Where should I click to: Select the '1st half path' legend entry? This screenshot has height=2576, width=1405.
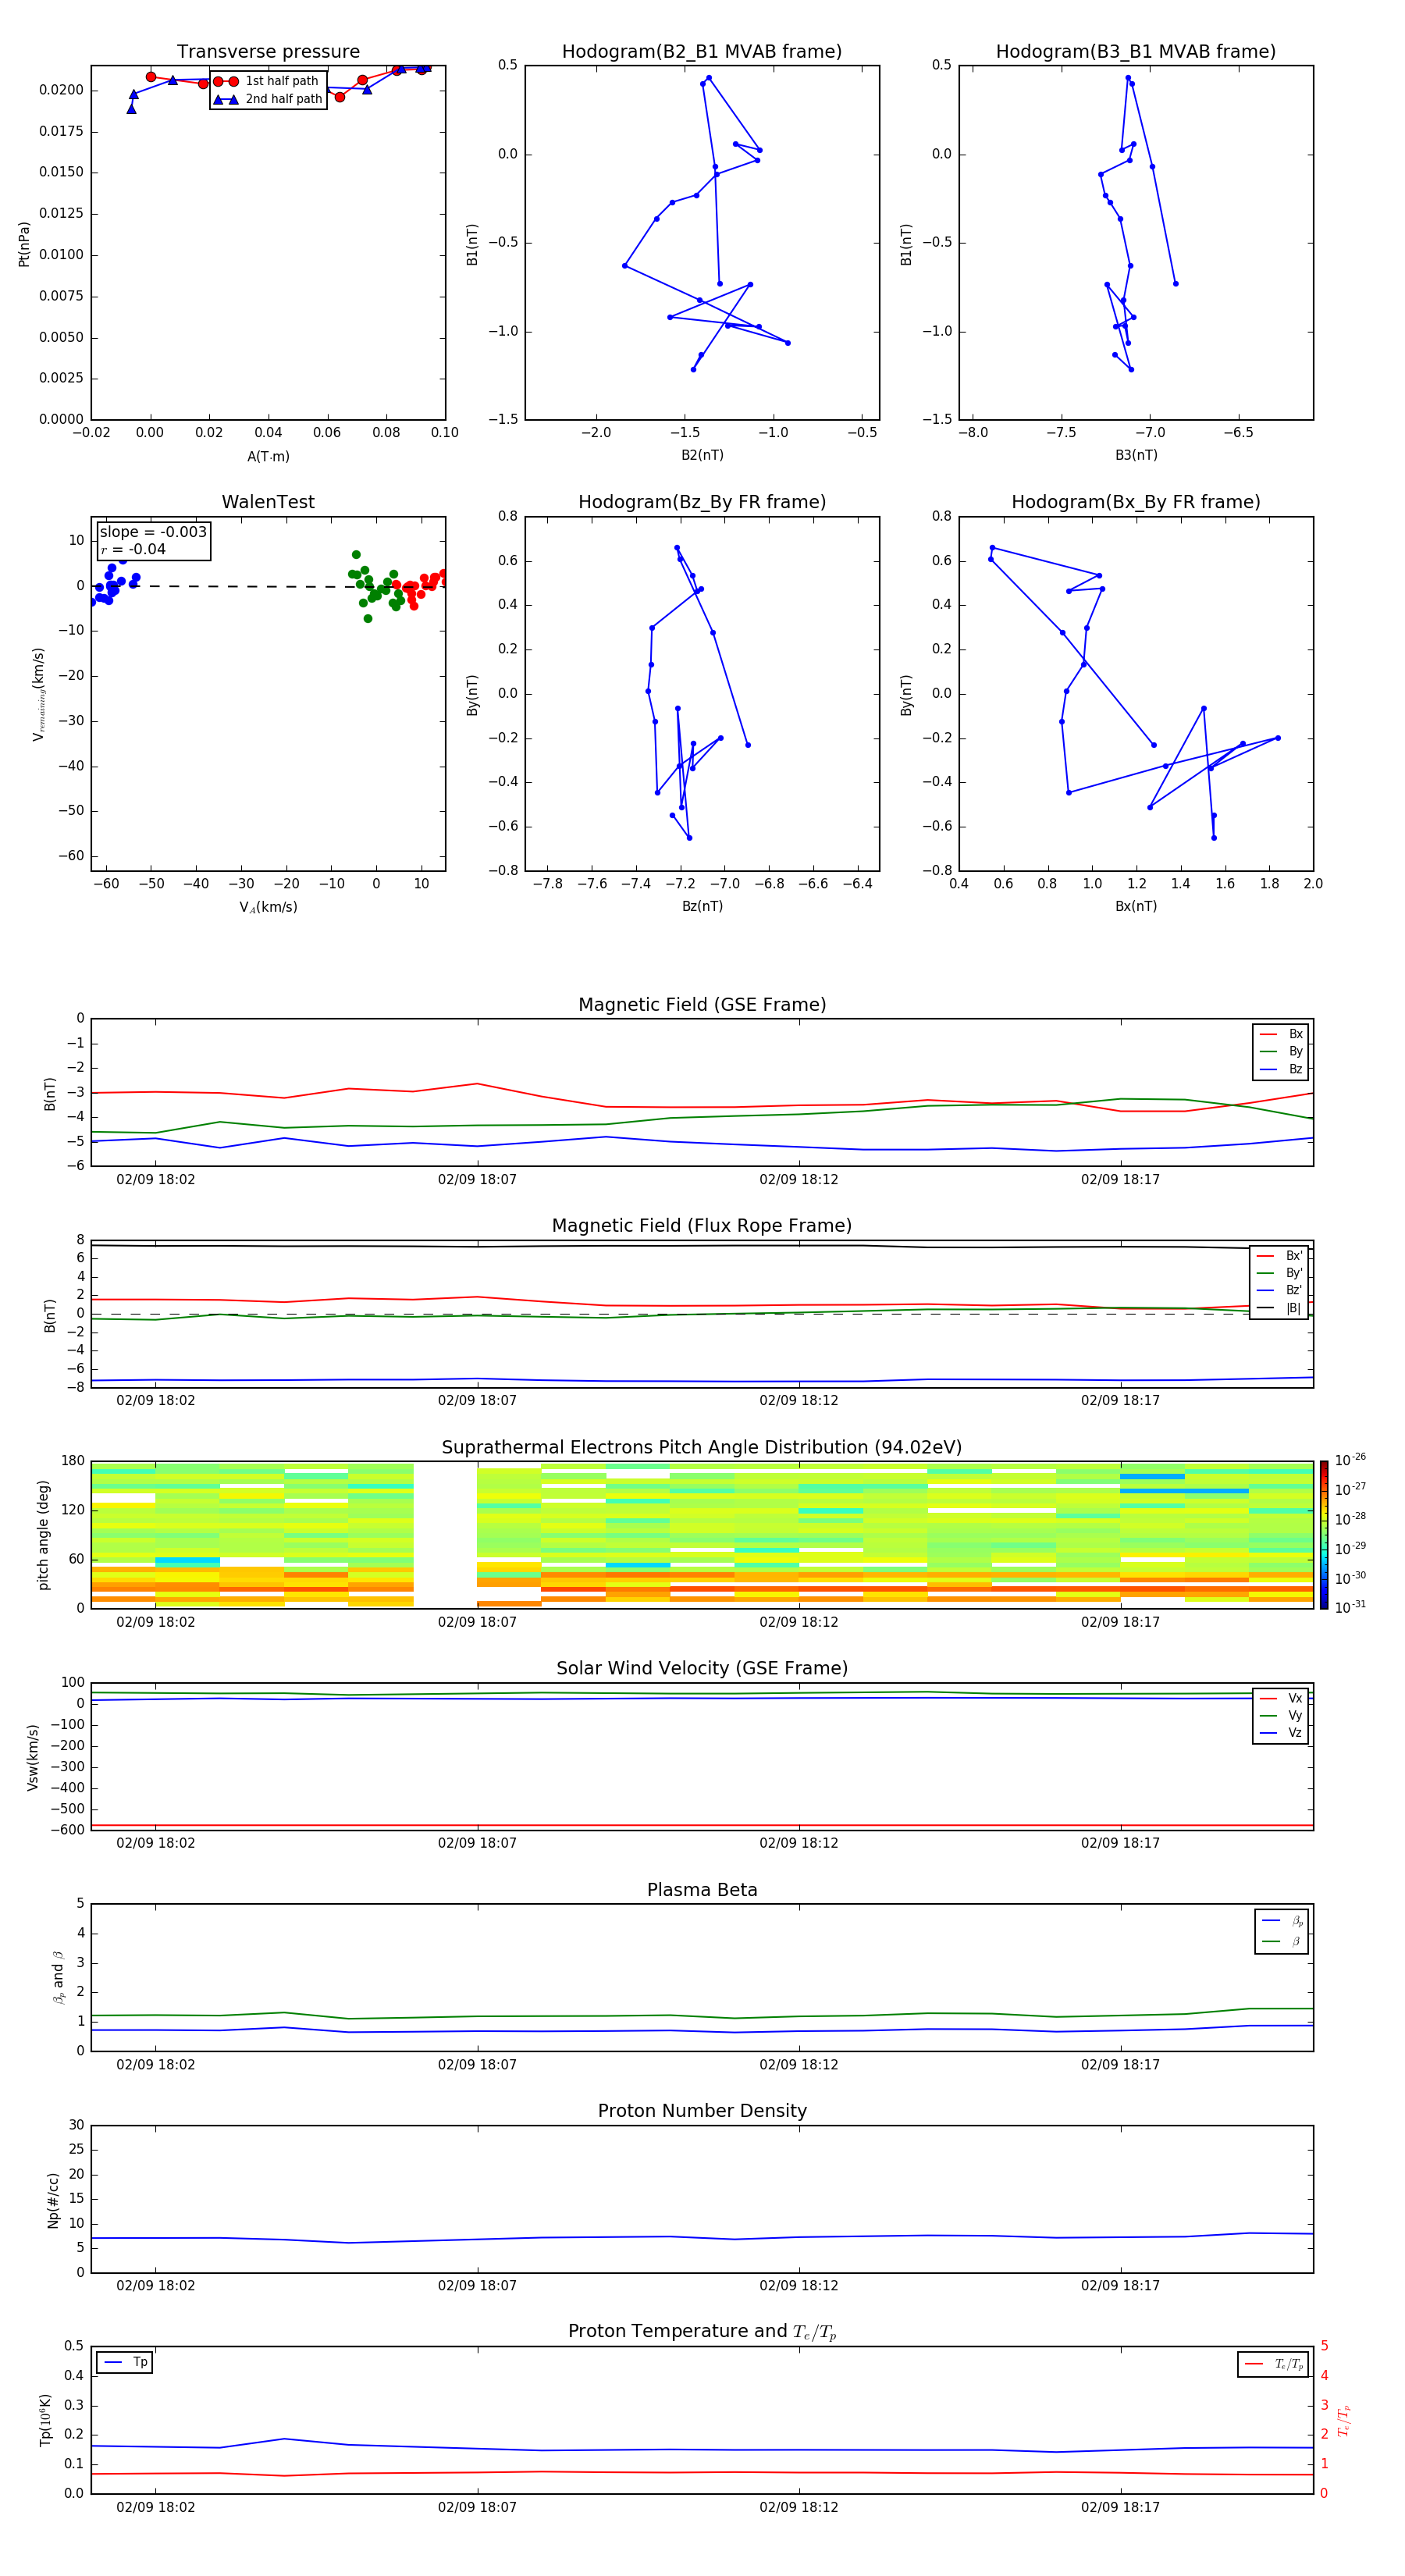266,81
